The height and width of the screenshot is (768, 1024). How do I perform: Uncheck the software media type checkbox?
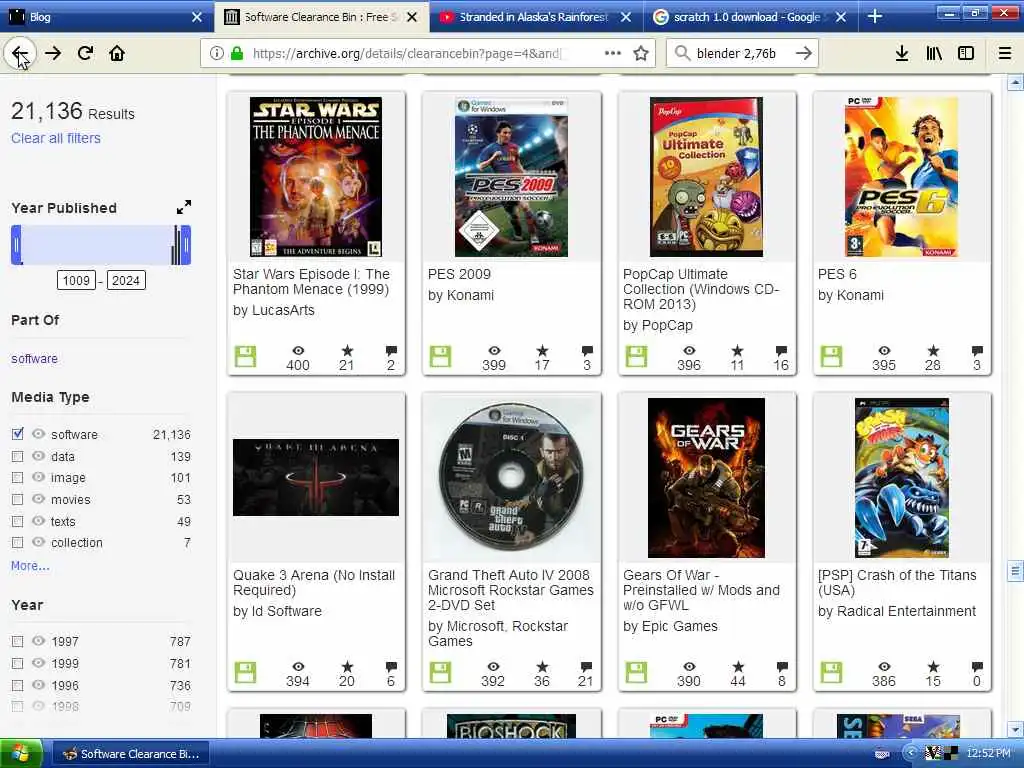[18, 434]
